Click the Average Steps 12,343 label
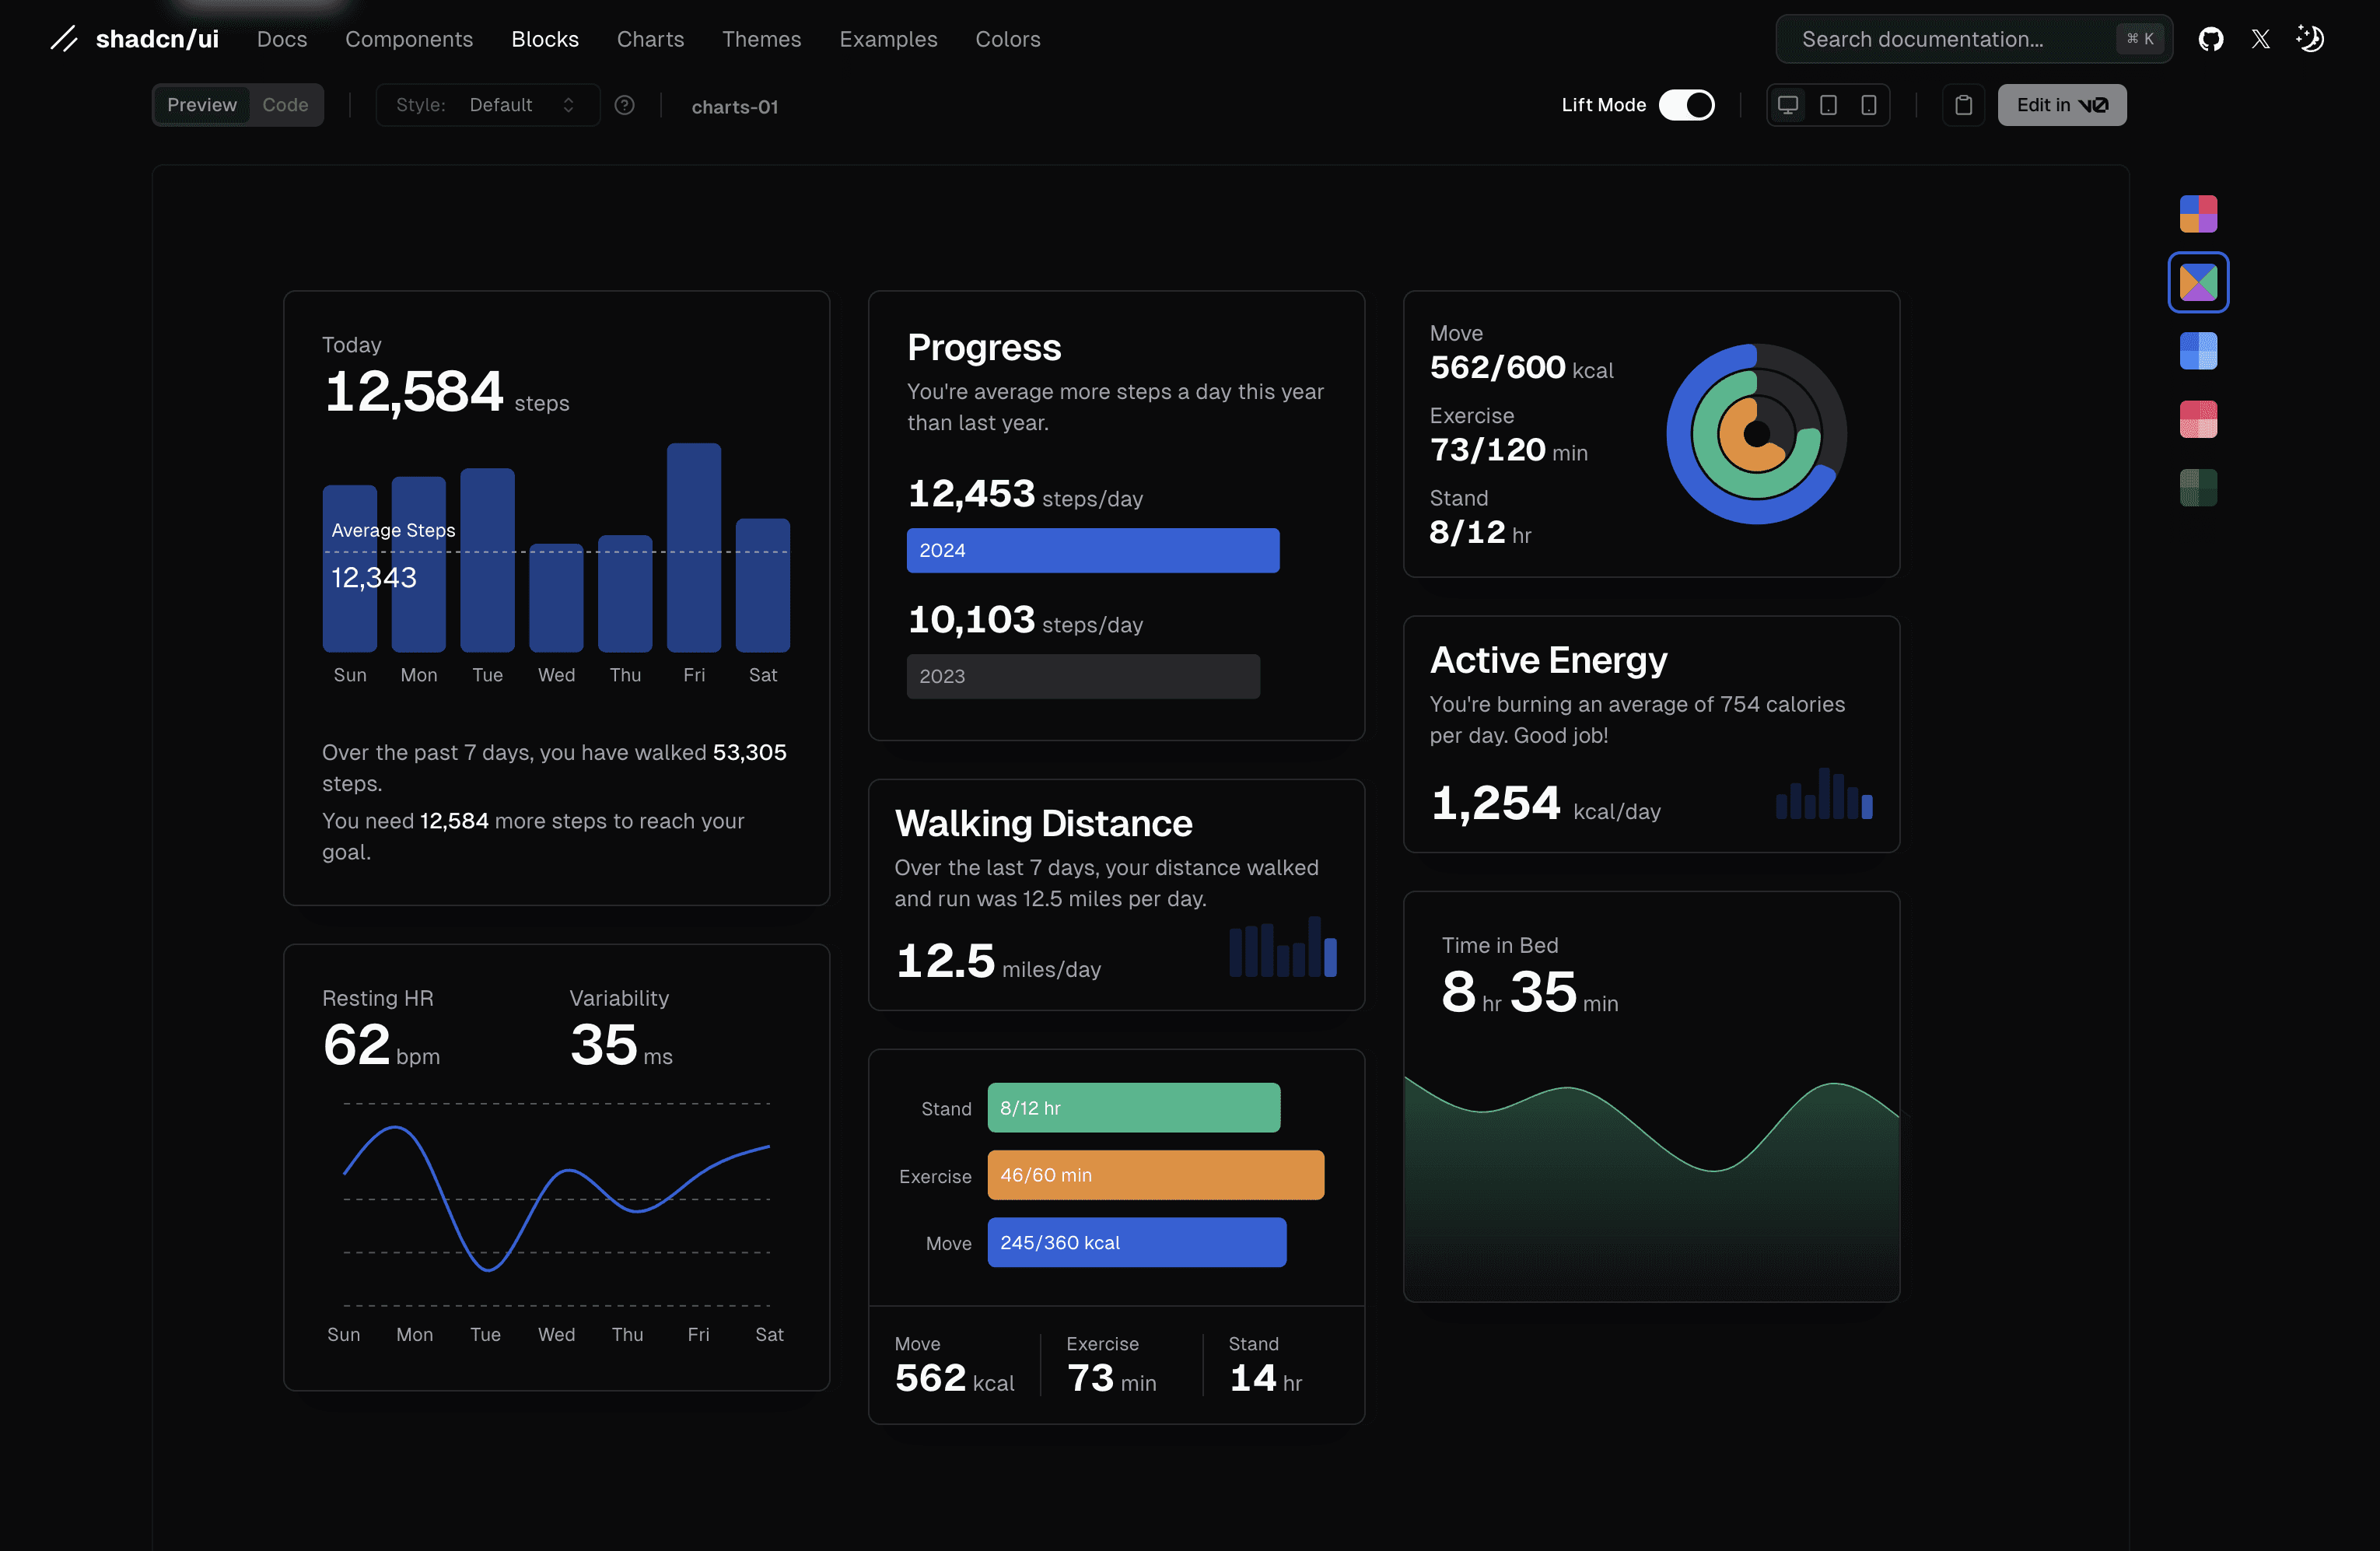The height and width of the screenshot is (1551, 2380). (x=393, y=555)
